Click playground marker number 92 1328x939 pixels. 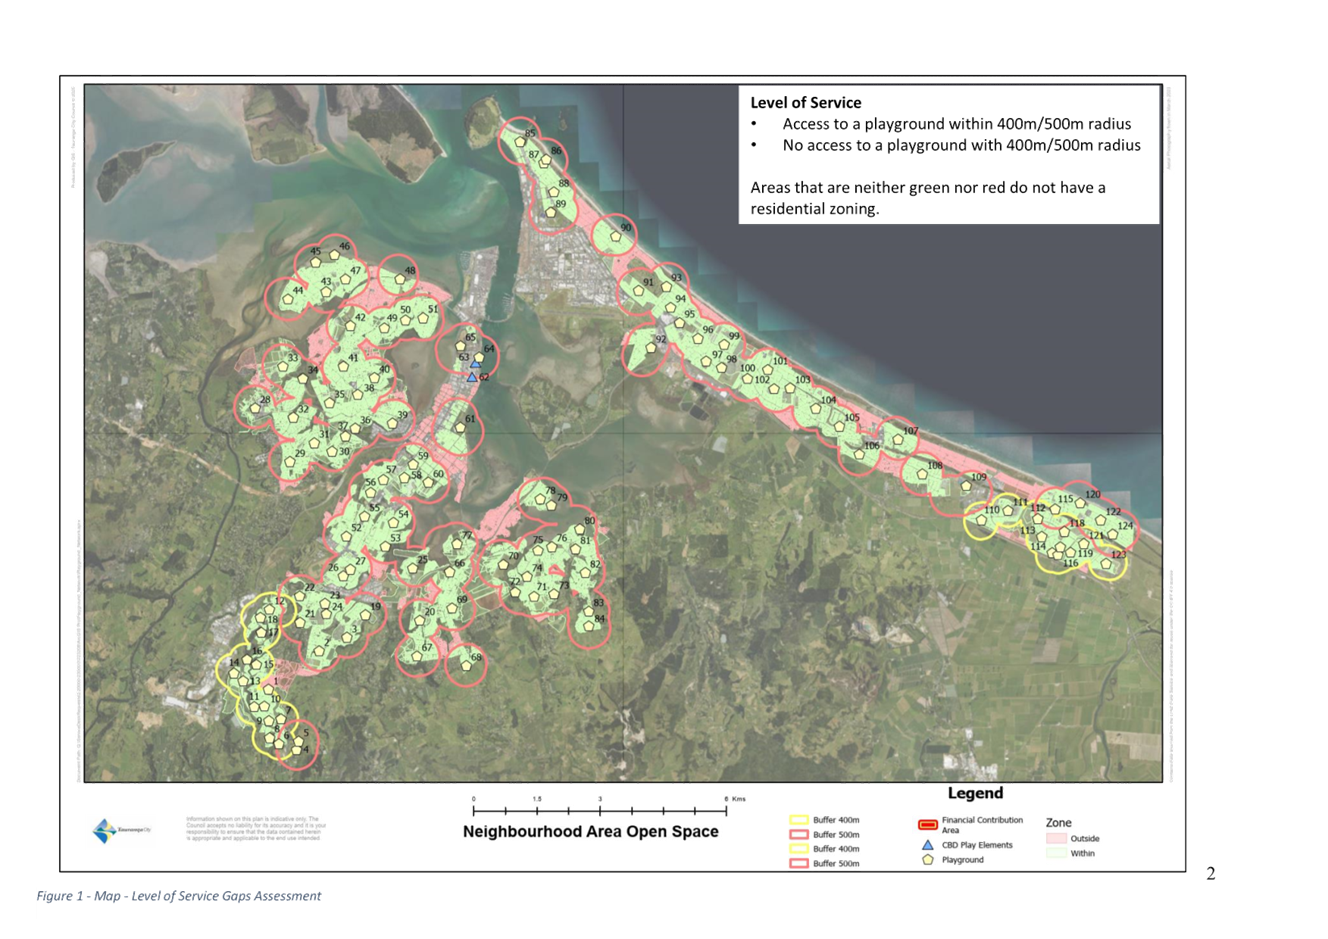click(x=650, y=350)
